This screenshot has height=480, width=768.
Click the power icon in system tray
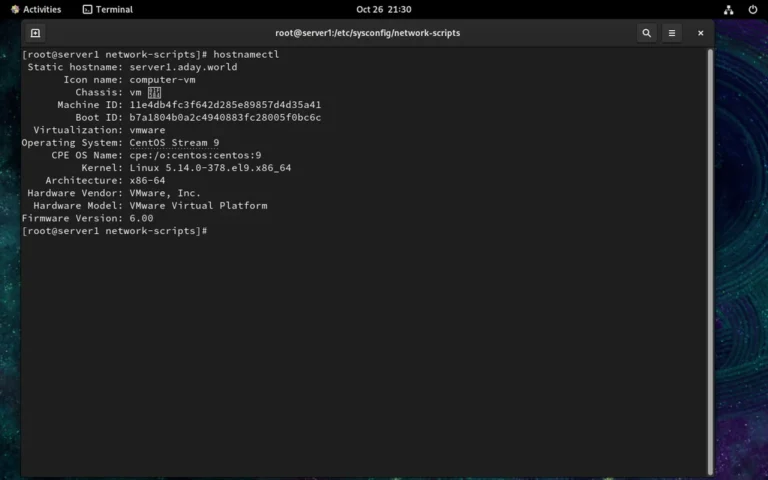752,9
